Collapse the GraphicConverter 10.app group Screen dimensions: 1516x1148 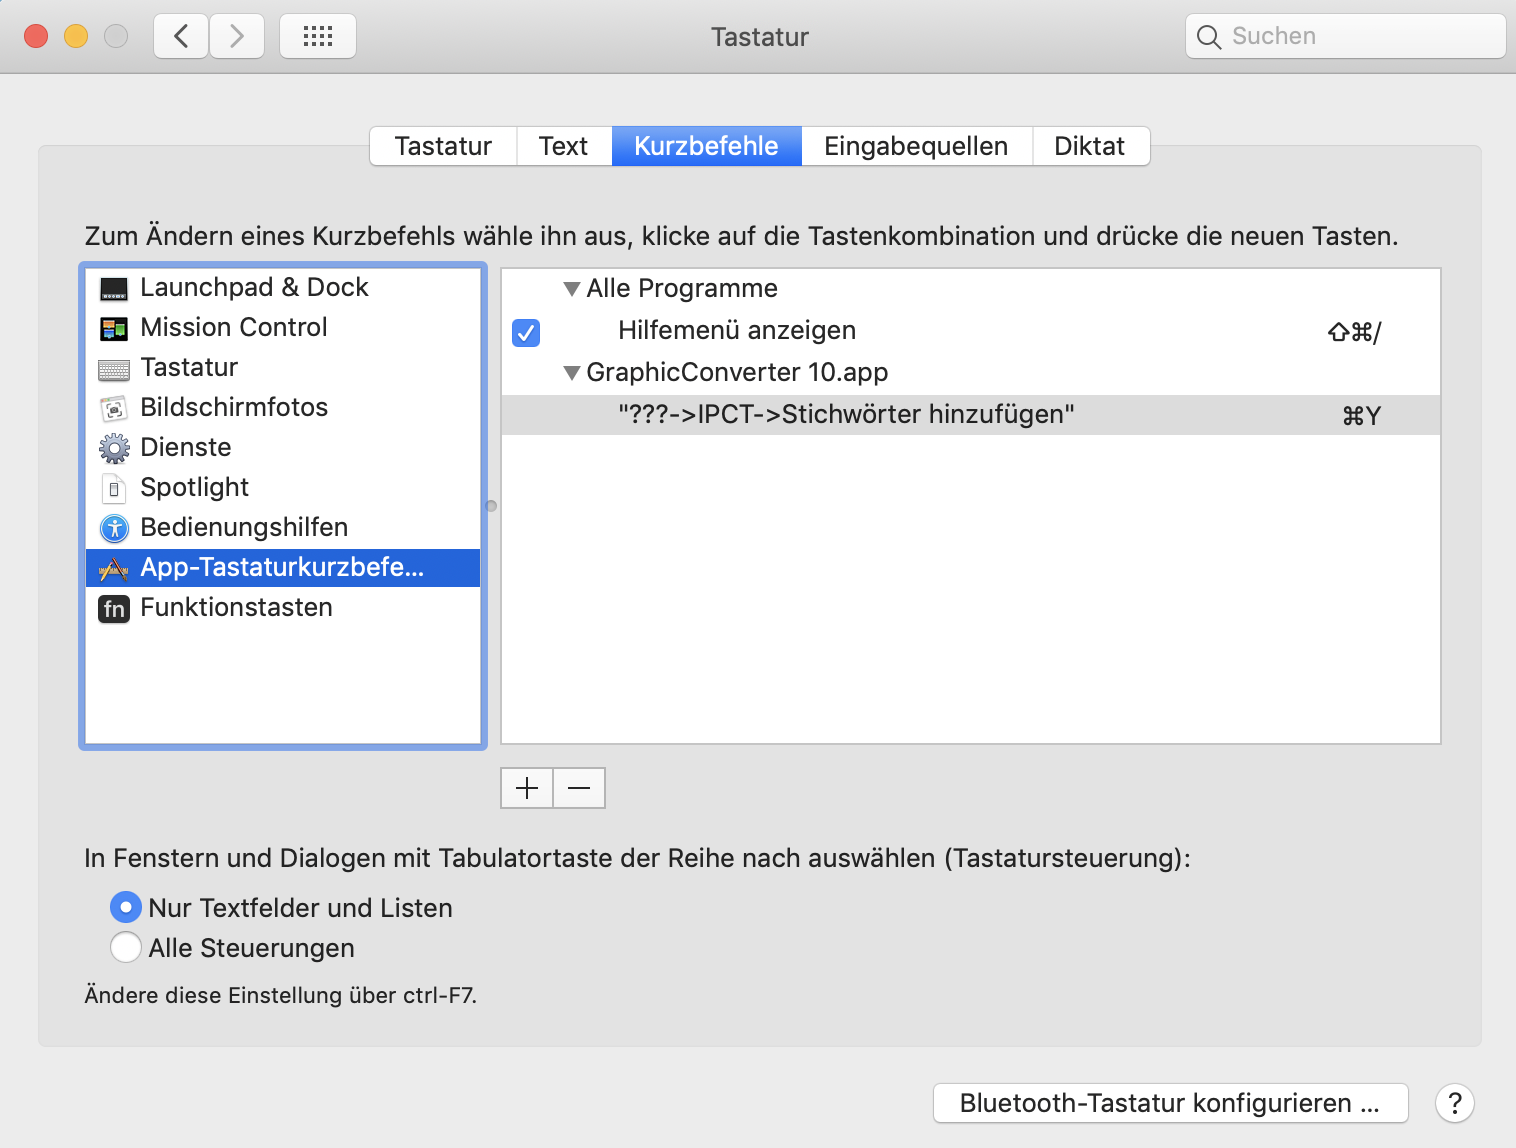[x=572, y=373]
